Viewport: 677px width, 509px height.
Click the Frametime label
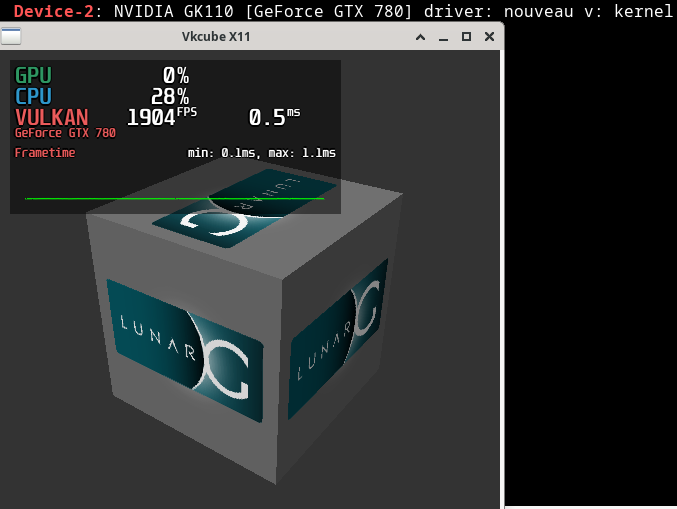[x=45, y=153]
